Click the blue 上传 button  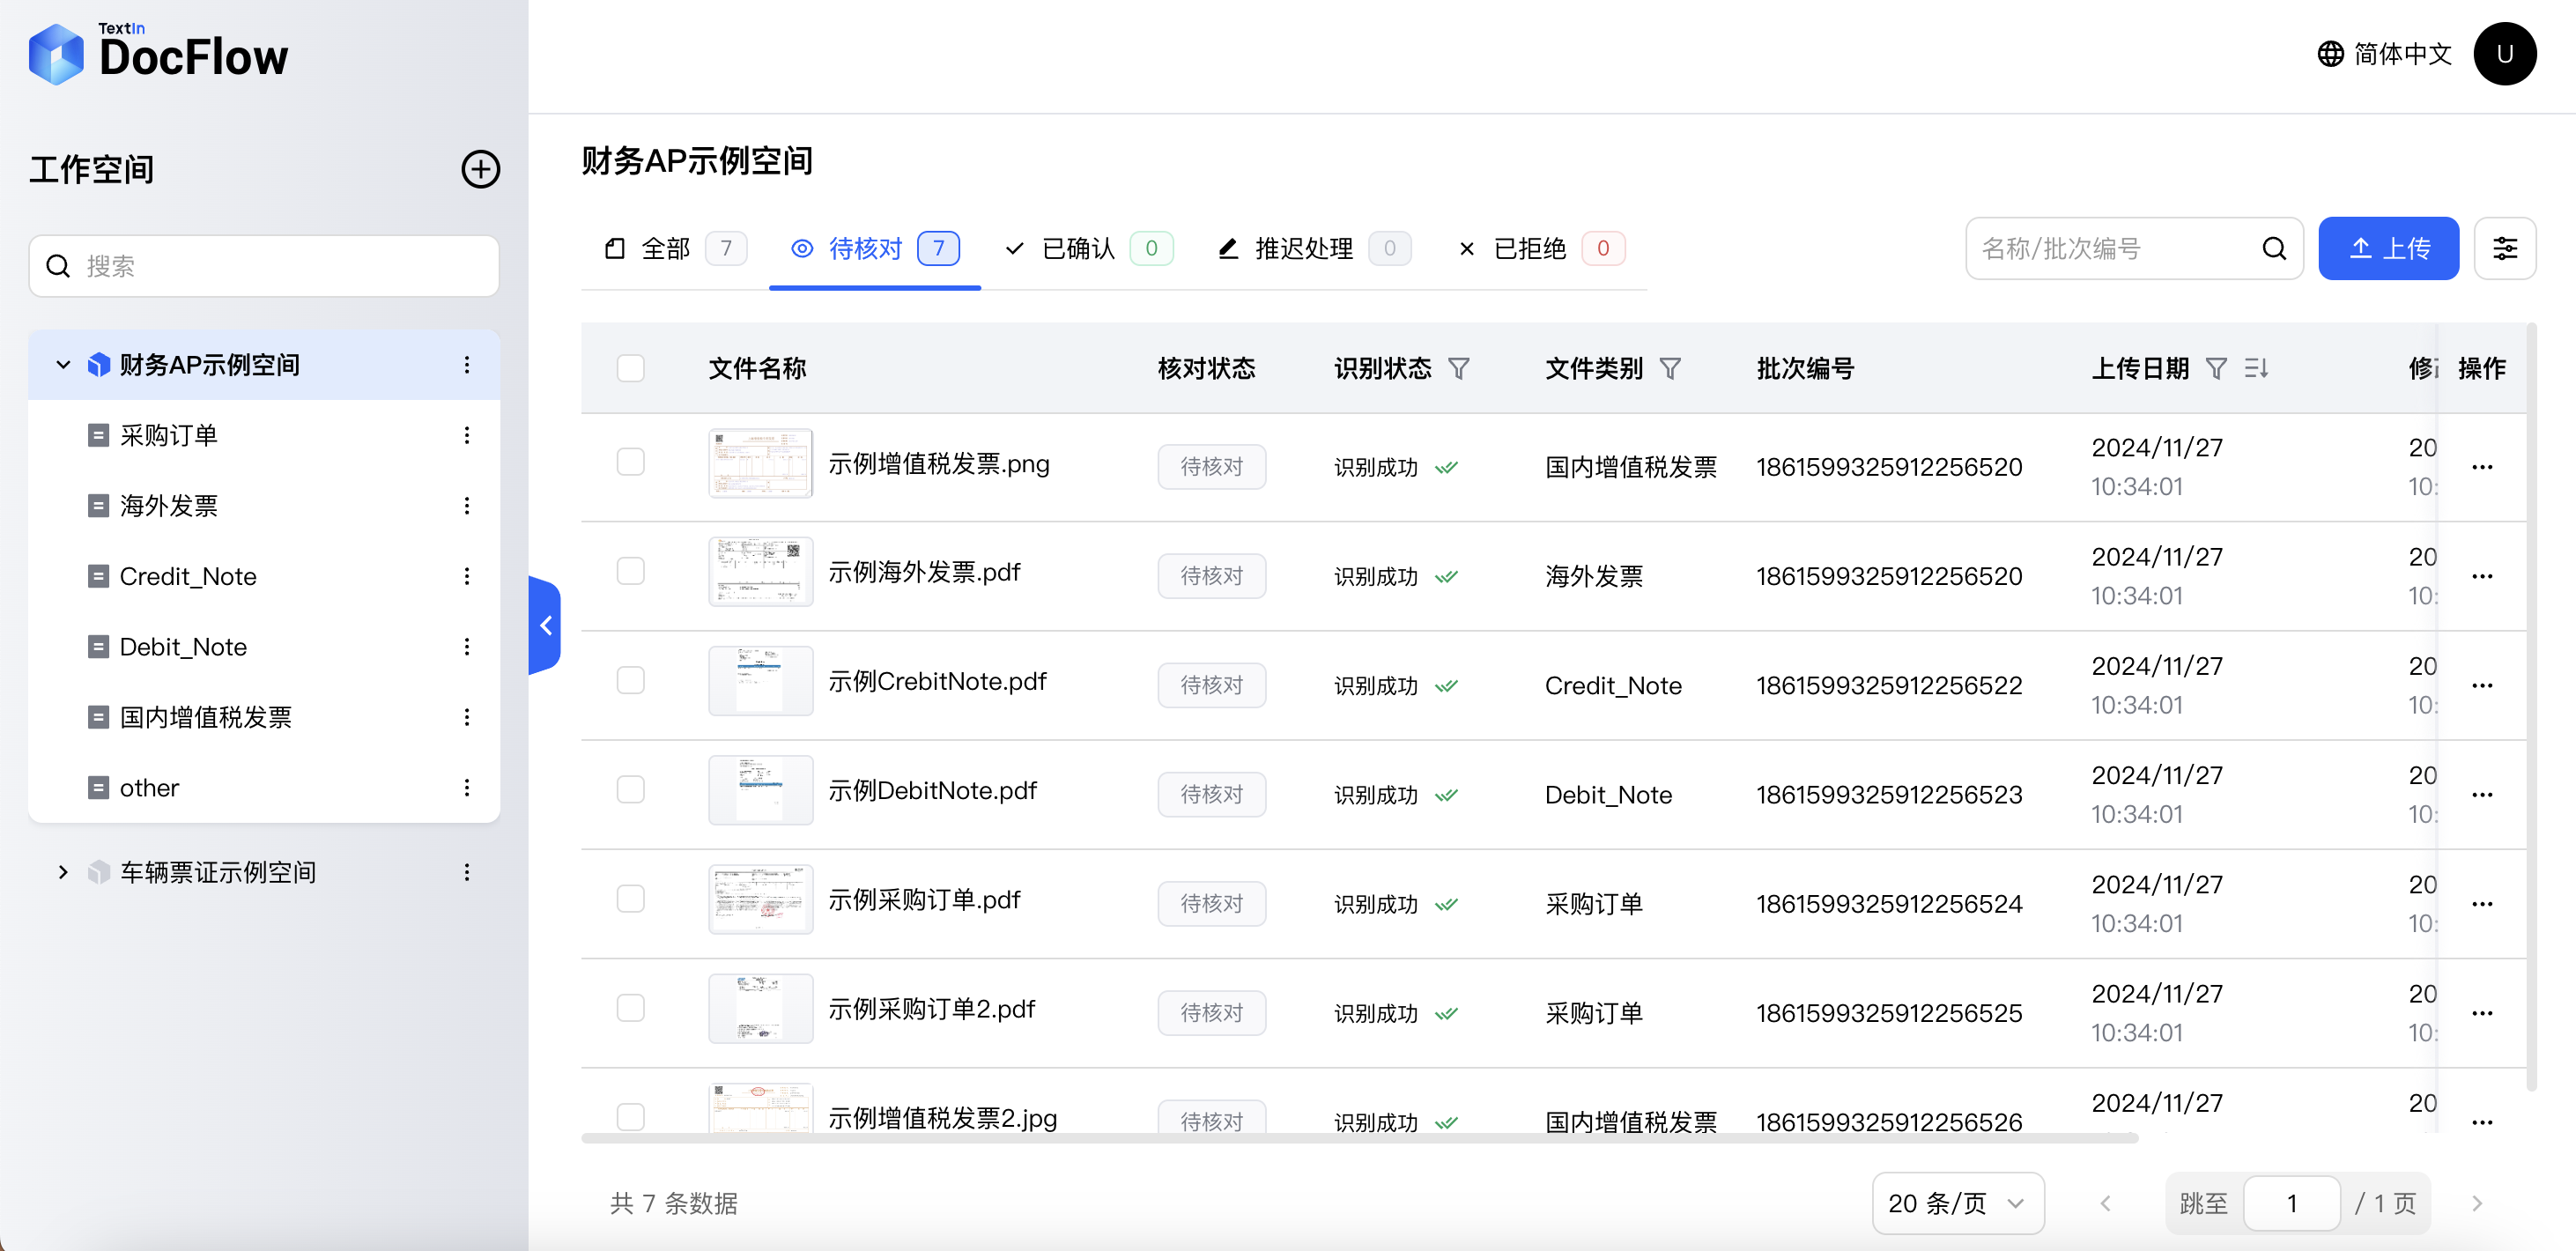click(x=2388, y=248)
